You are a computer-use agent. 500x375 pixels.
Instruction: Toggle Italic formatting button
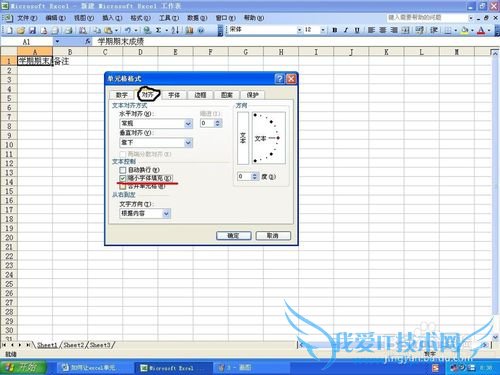click(346, 30)
